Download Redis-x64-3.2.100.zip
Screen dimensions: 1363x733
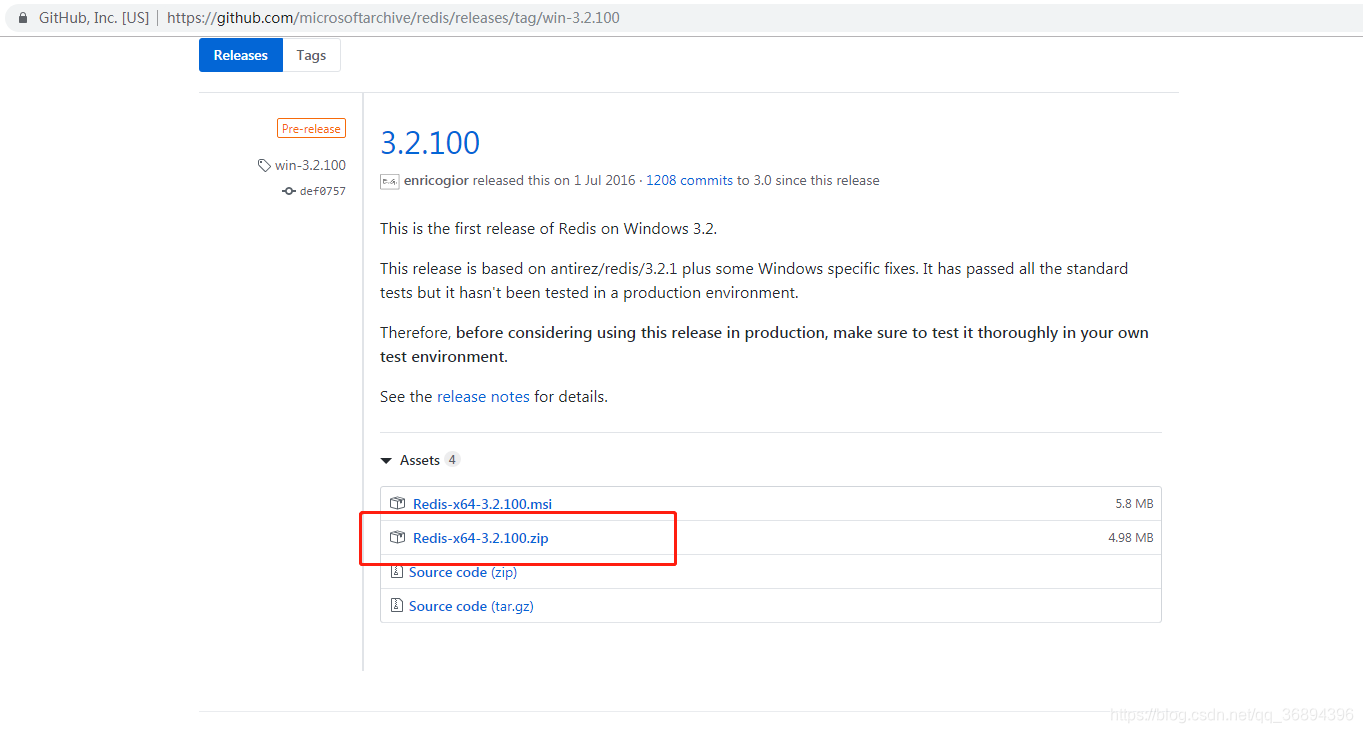click(481, 538)
